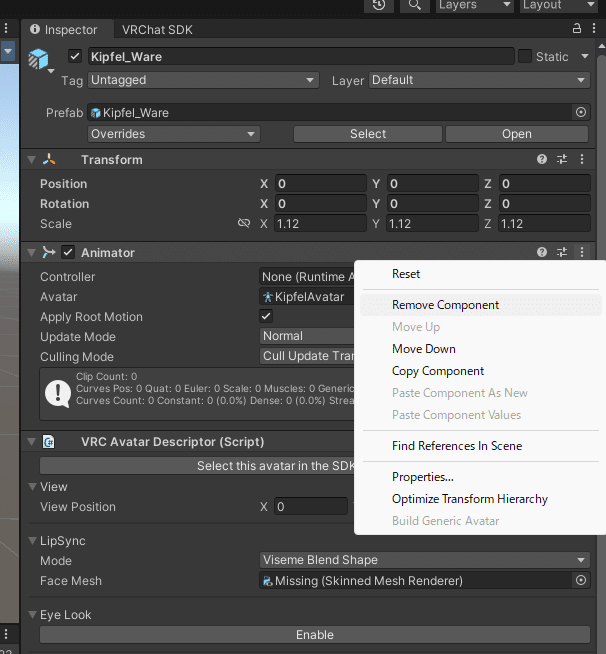Click the Face Mesh object picker icon
The width and height of the screenshot is (606, 654).
coord(581,580)
